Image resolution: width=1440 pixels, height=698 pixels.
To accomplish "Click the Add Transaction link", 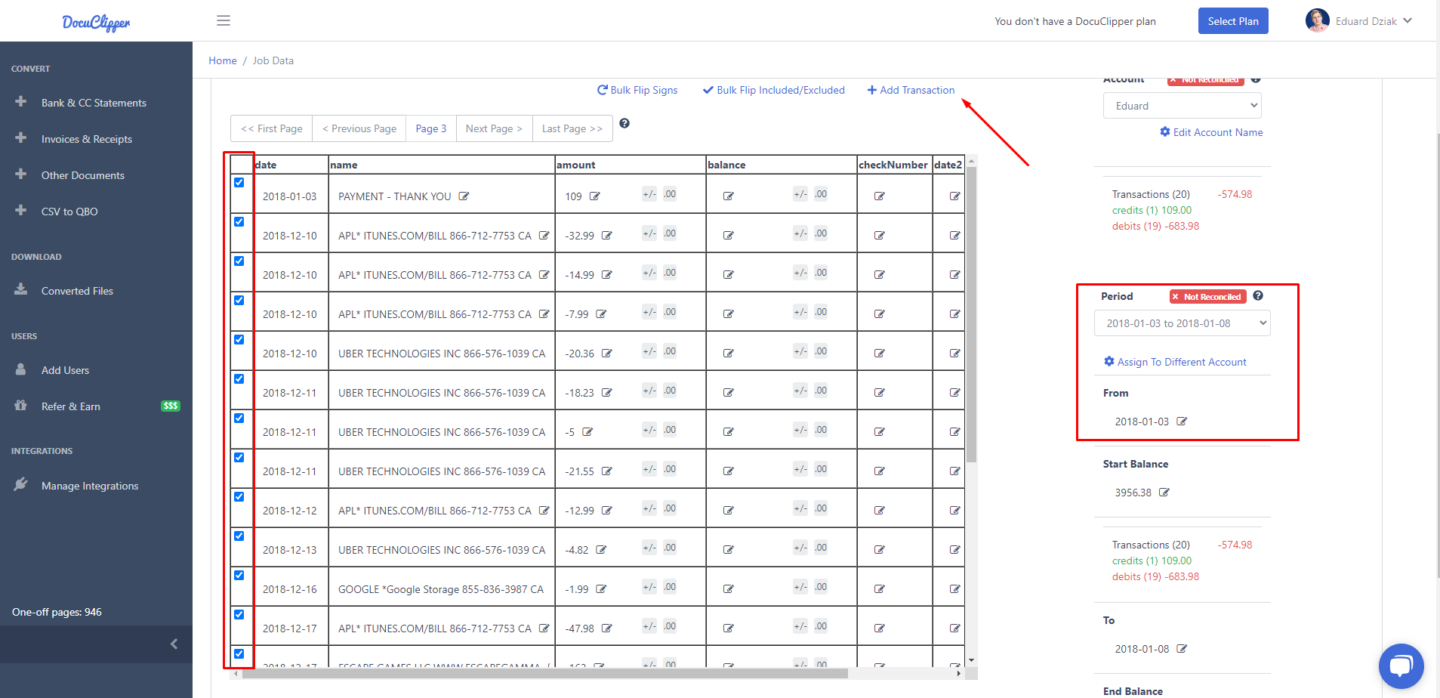I will (x=910, y=90).
